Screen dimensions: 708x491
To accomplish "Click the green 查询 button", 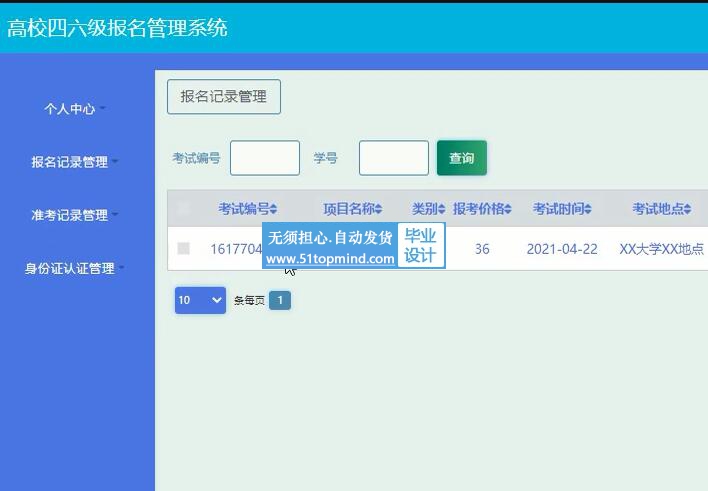I will tap(462, 158).
